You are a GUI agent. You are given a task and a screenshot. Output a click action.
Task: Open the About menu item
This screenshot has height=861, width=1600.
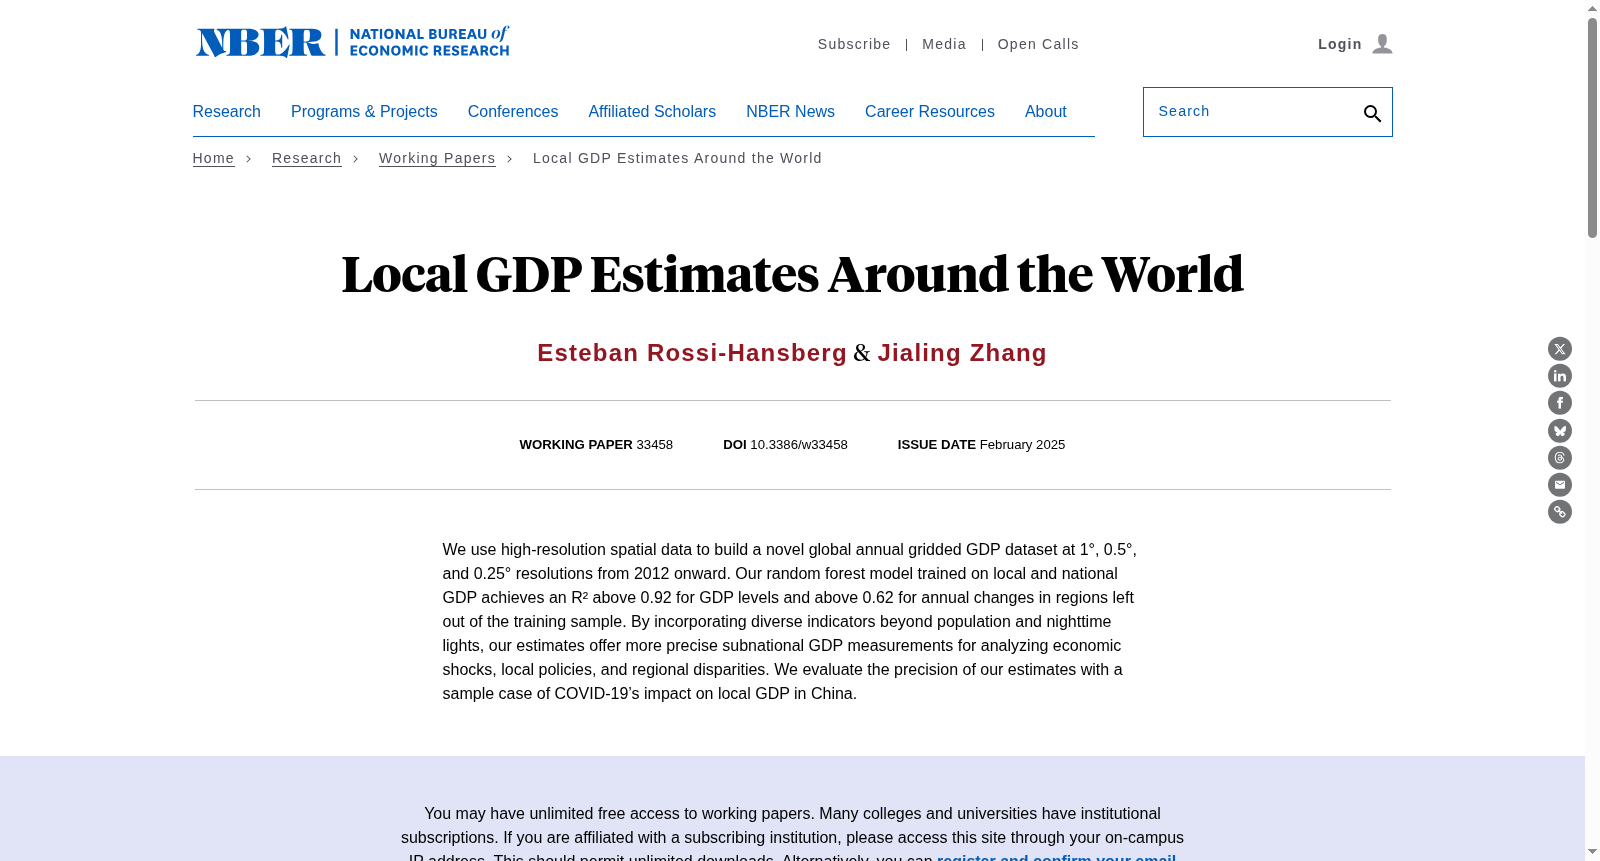(1046, 112)
